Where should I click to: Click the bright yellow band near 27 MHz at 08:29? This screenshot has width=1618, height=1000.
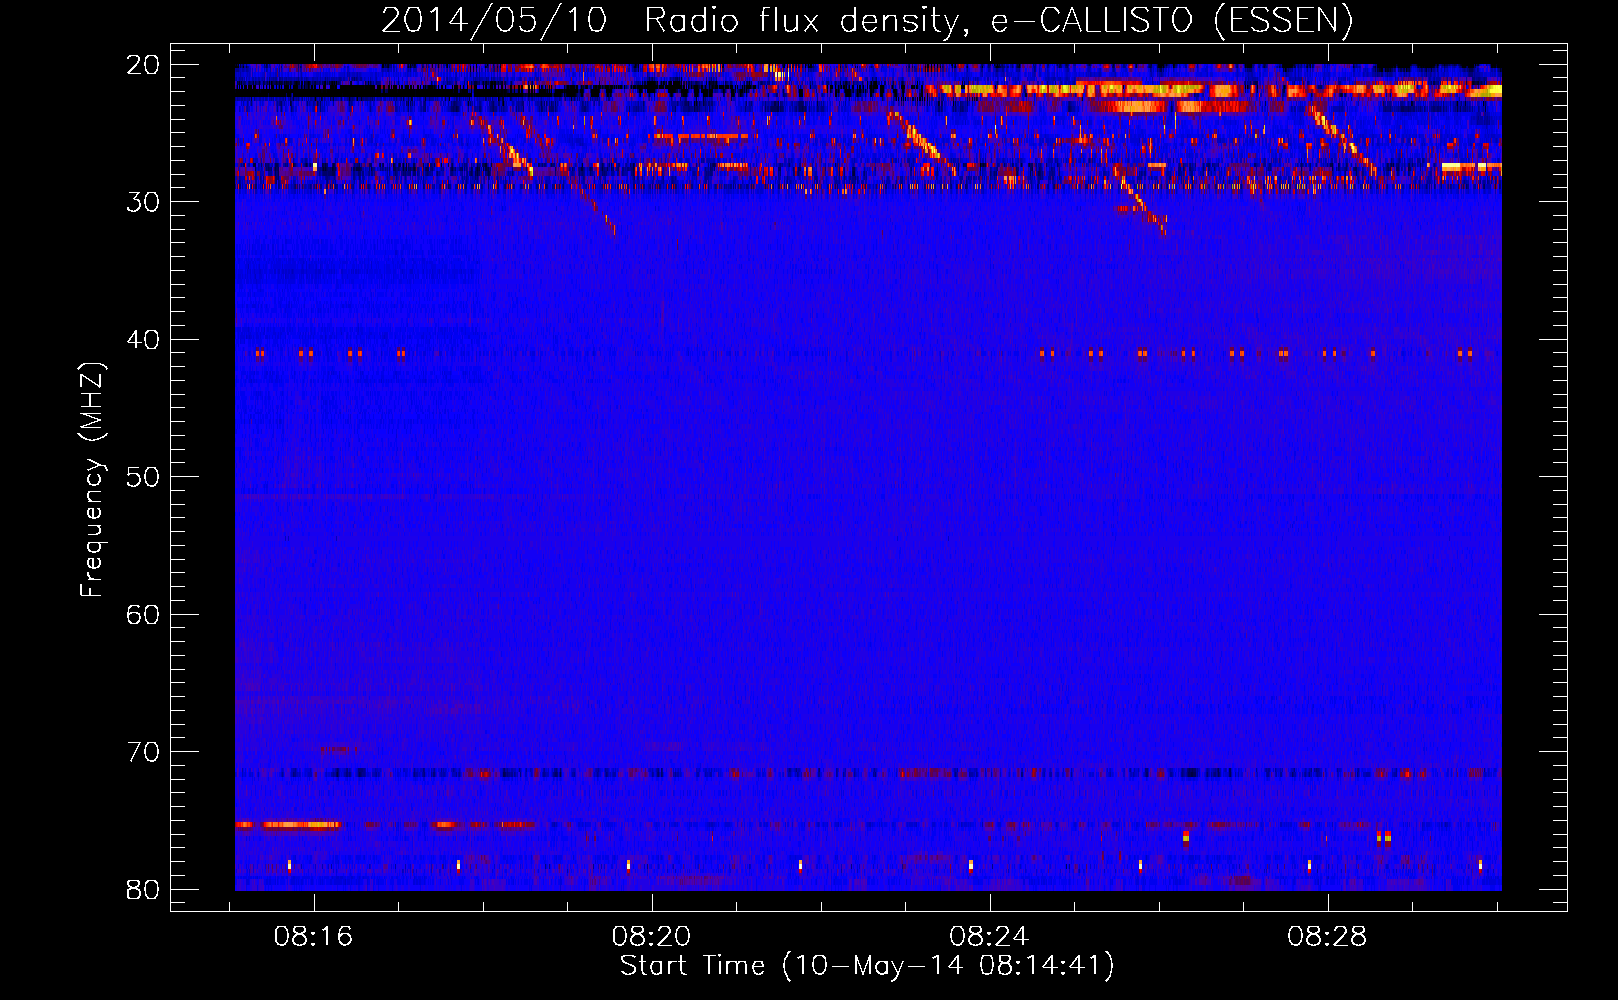[x=1471, y=167]
